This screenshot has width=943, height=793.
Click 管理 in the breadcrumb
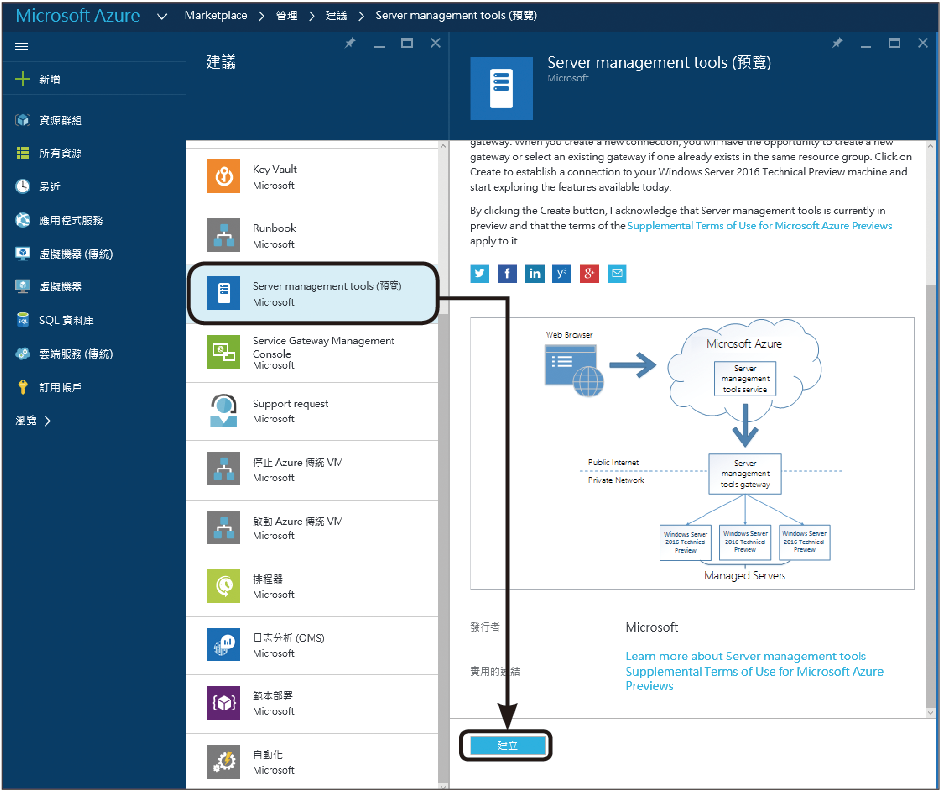pos(287,16)
